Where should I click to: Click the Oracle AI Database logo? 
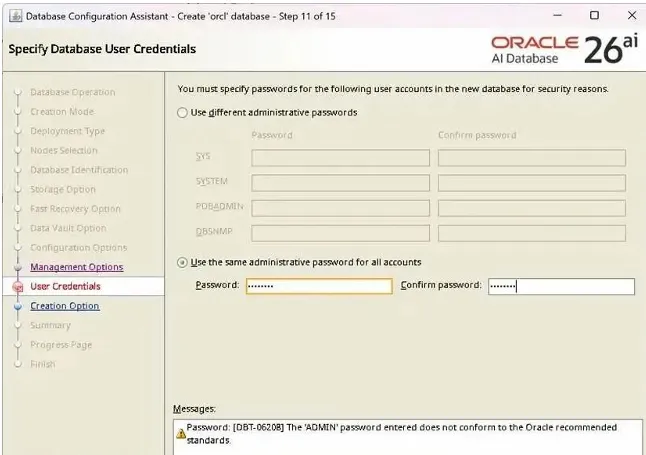pos(564,49)
